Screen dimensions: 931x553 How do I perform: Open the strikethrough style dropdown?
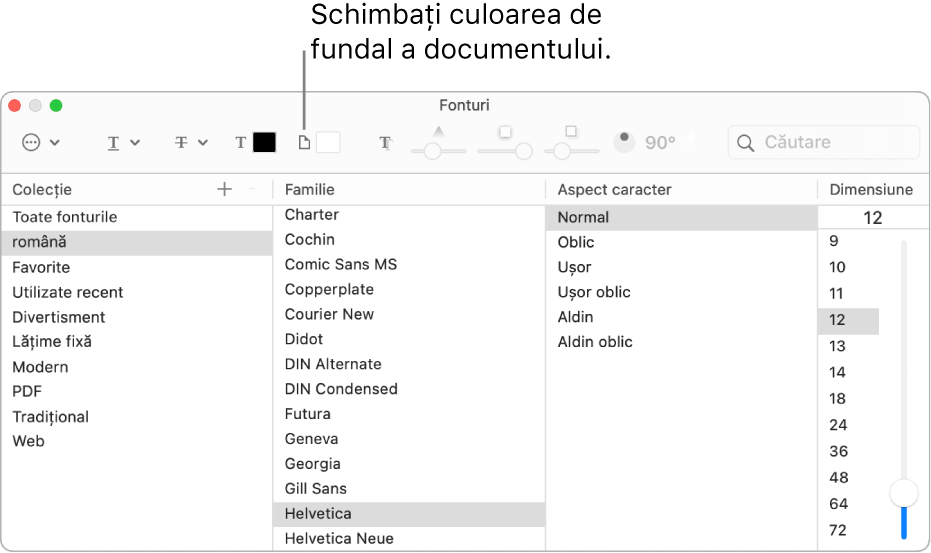[191, 143]
